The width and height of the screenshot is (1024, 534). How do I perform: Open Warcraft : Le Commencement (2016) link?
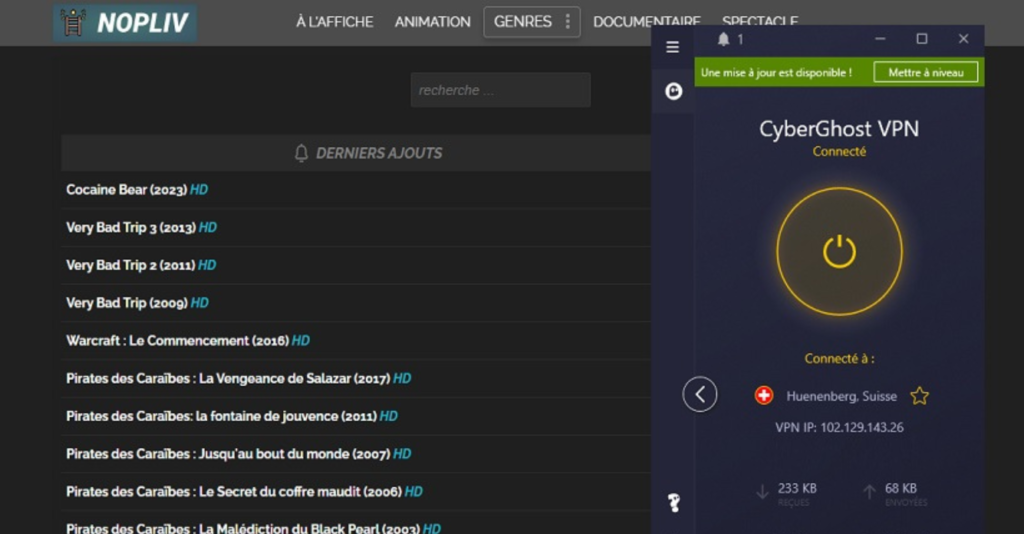[177, 341]
